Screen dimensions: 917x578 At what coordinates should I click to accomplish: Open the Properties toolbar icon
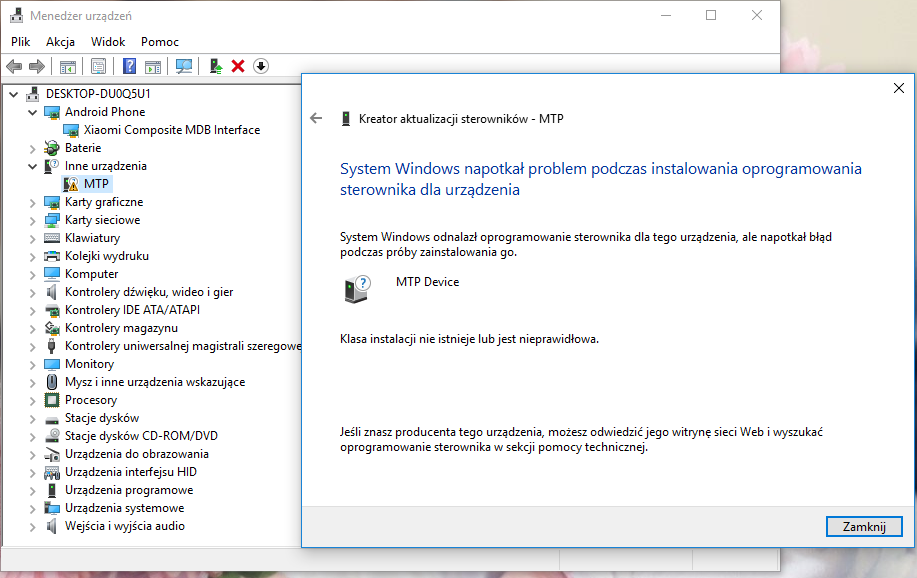point(99,66)
